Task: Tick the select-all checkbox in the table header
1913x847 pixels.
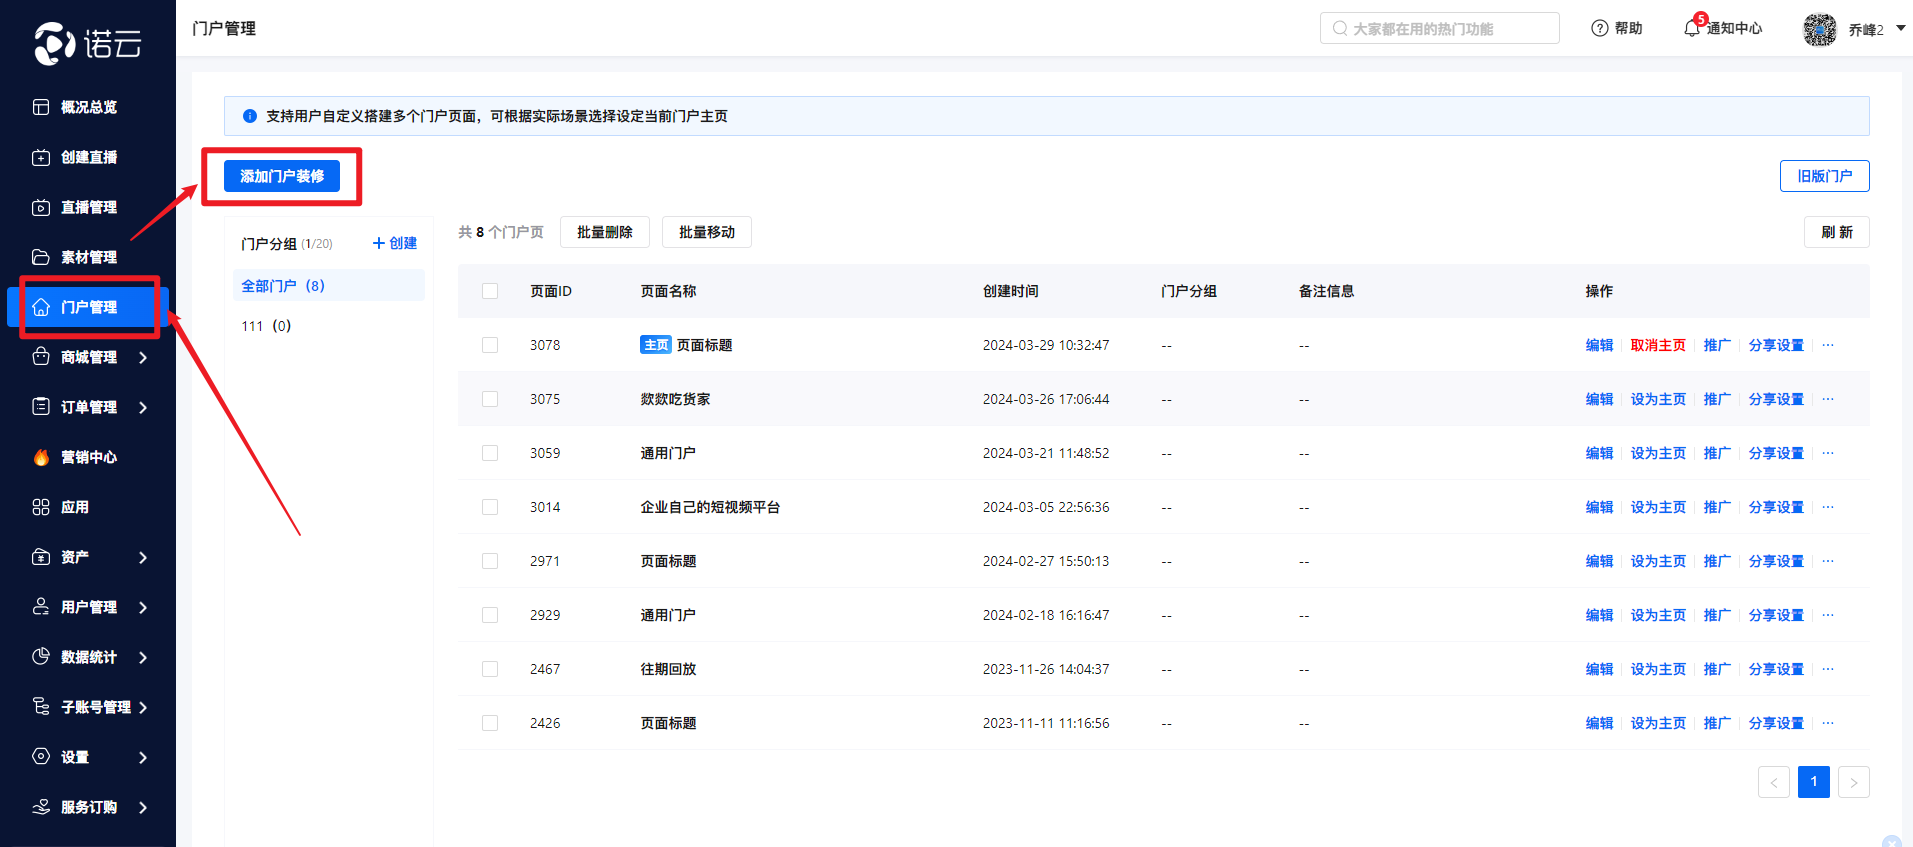Action: pos(490,291)
